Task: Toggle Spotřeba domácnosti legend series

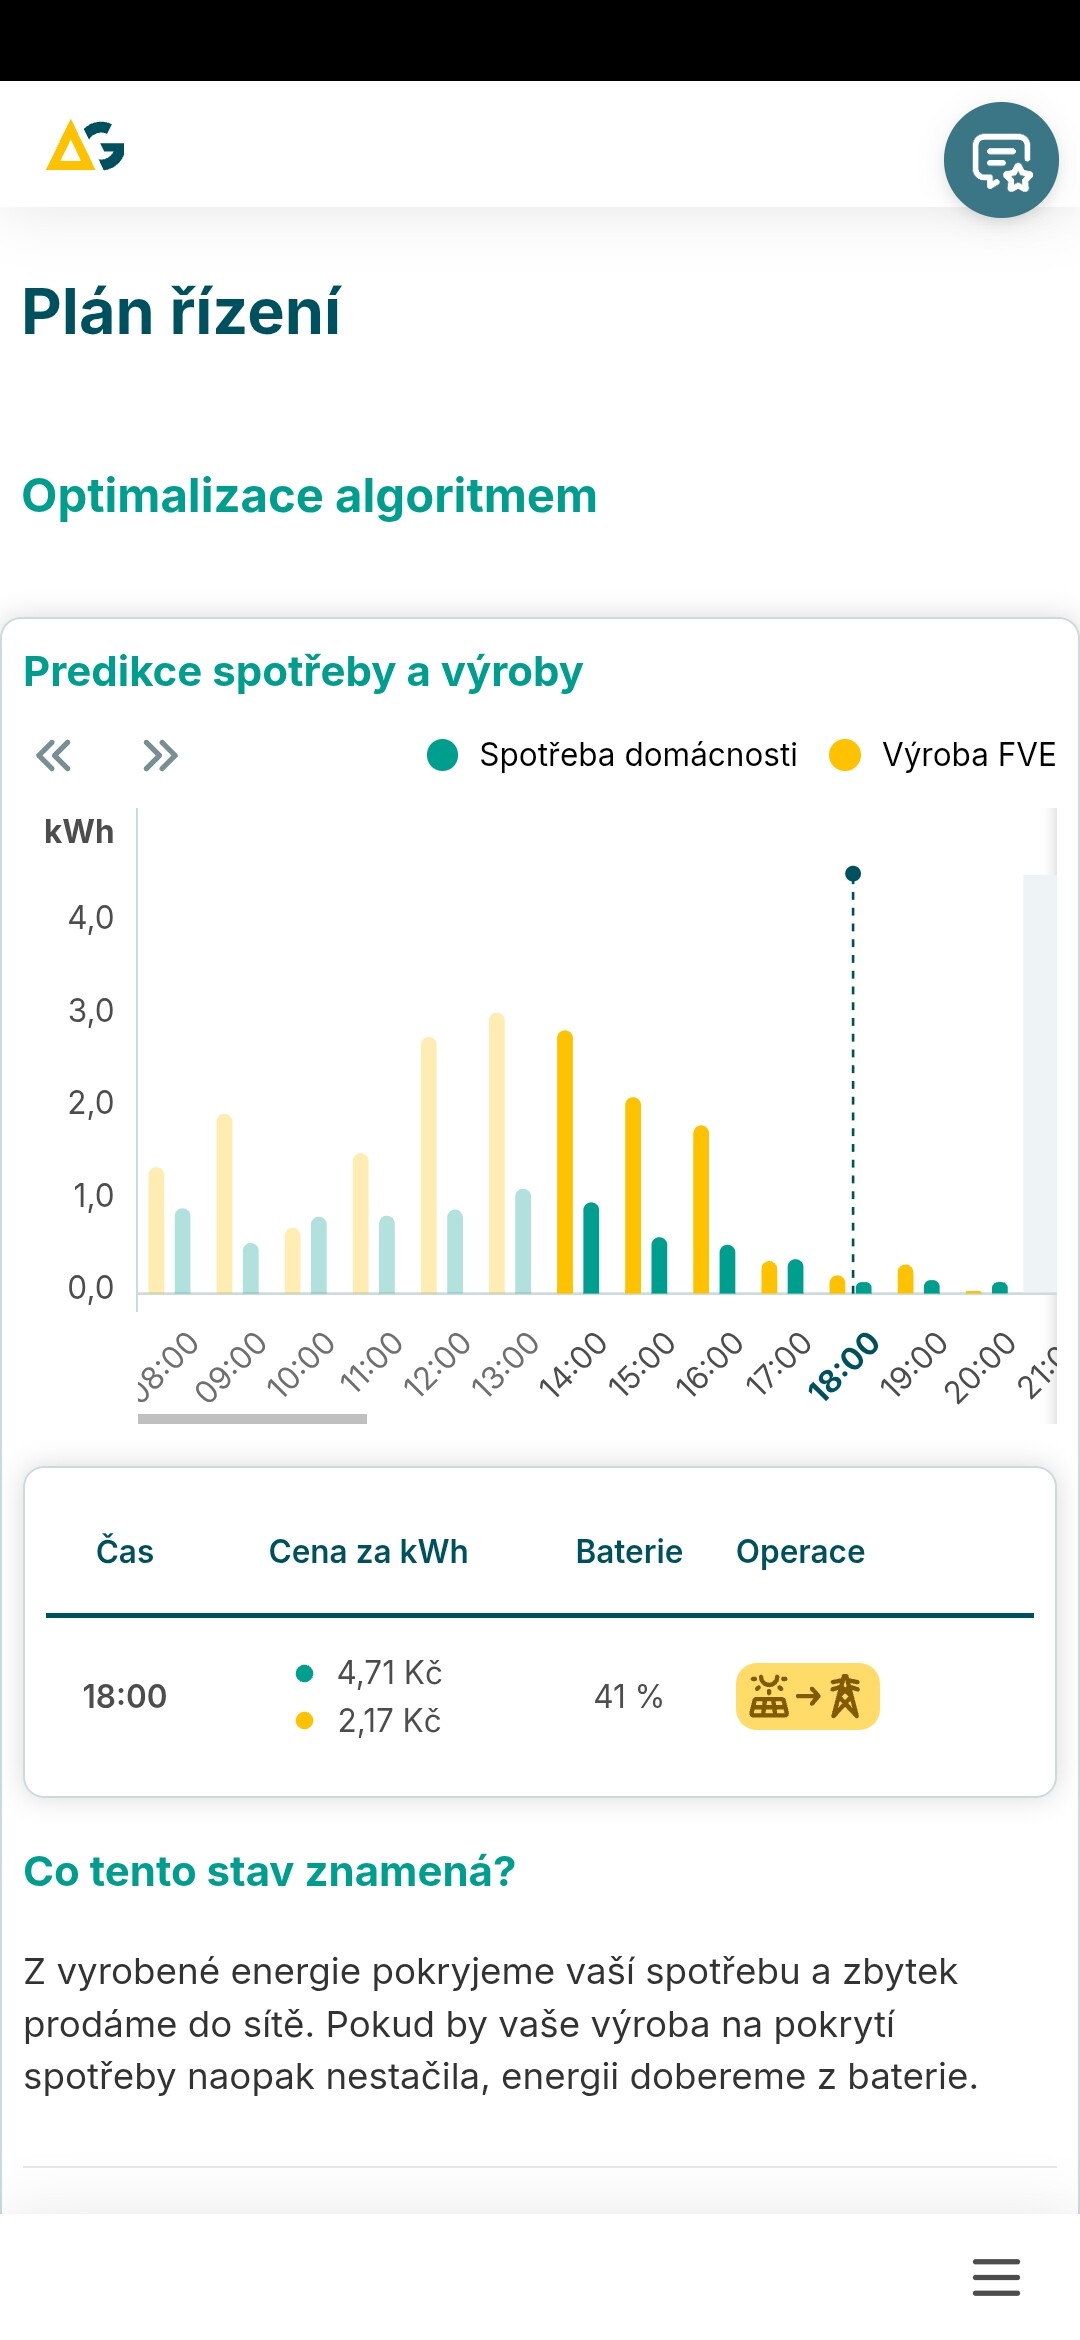Action: click(x=612, y=755)
